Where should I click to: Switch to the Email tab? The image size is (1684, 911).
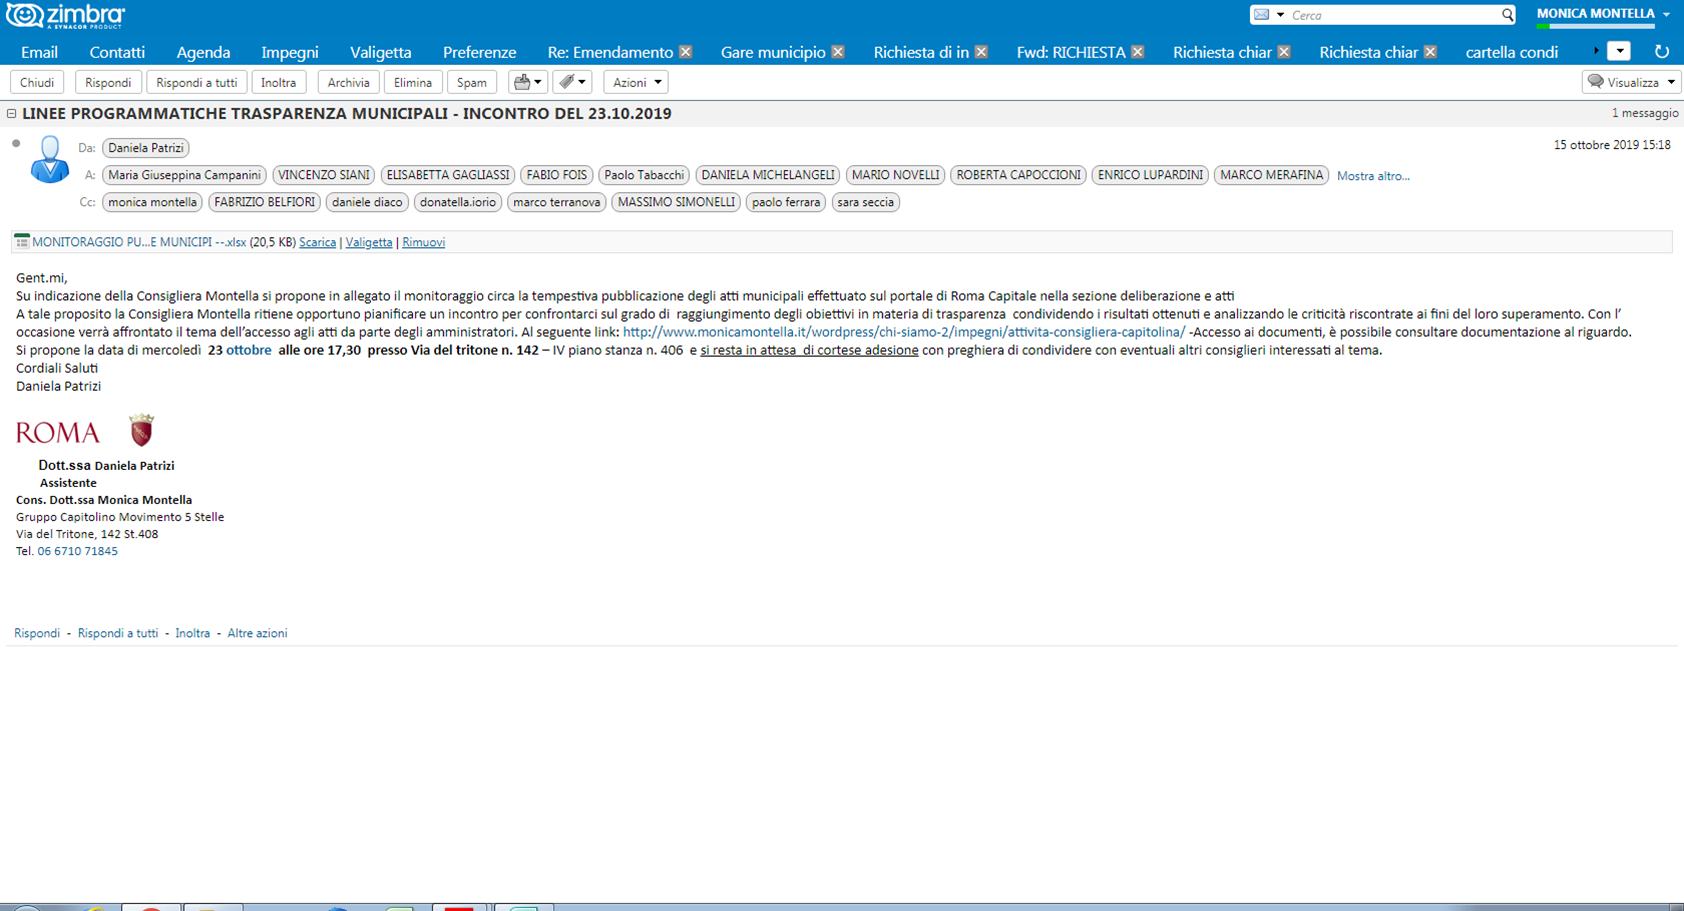[x=39, y=52]
